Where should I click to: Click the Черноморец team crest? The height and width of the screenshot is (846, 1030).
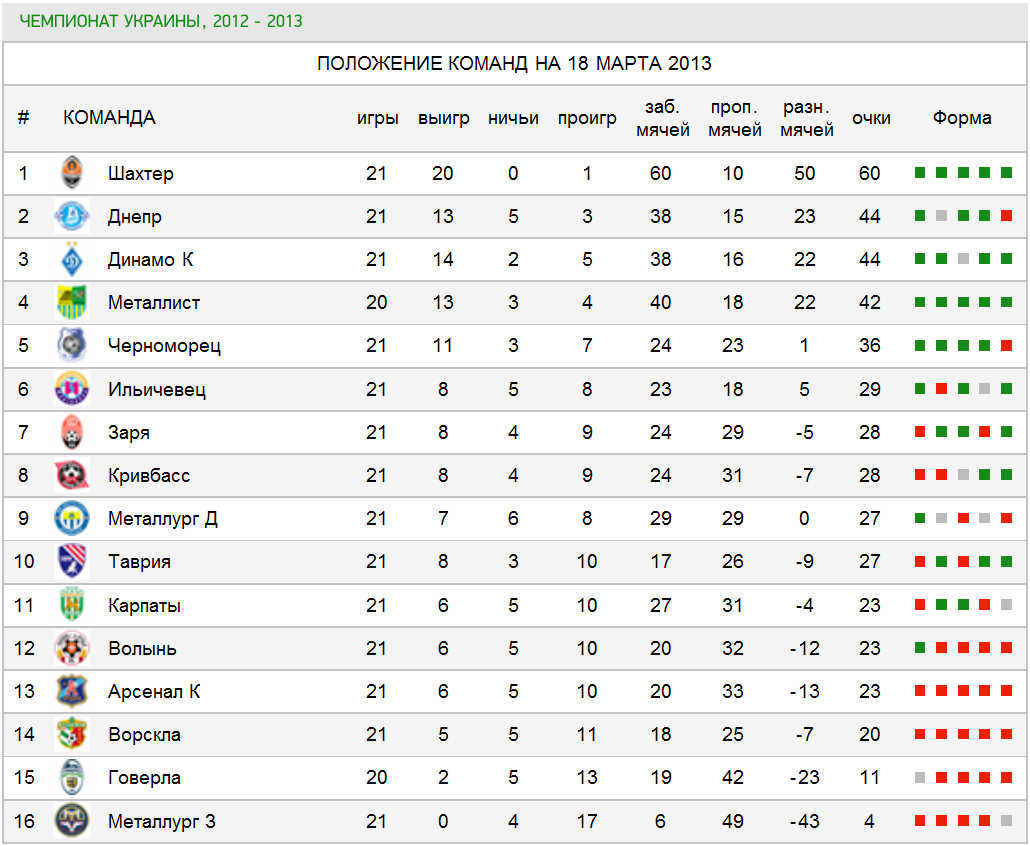pyautogui.click(x=72, y=346)
